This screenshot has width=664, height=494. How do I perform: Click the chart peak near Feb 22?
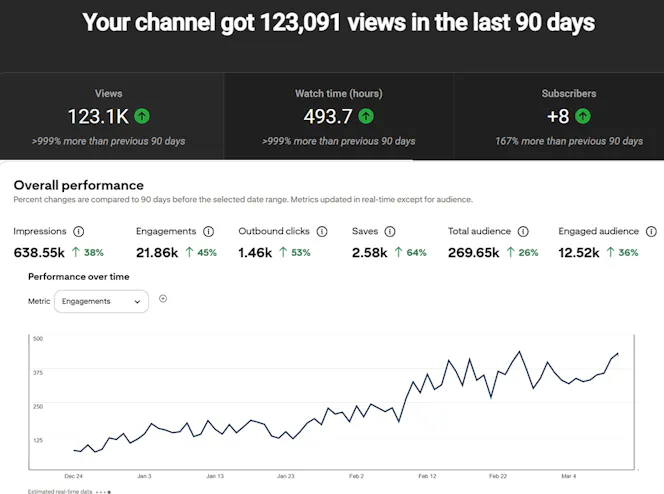tap(520, 351)
